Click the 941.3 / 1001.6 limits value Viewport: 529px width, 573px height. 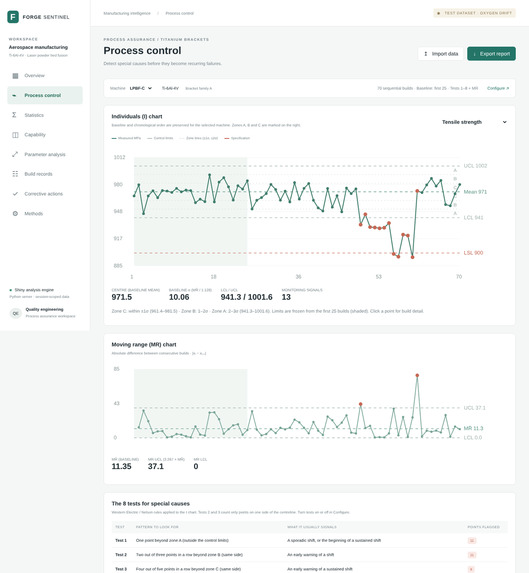[246, 297]
